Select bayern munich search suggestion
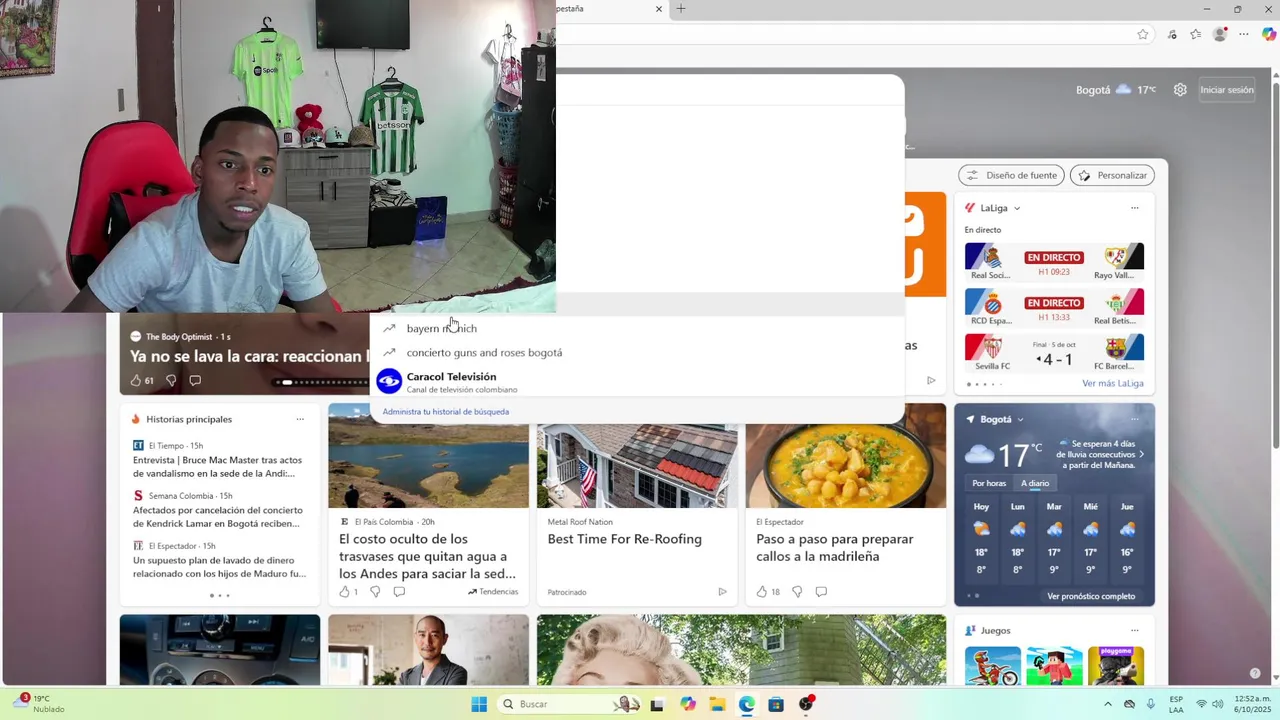1280x720 pixels. click(637, 328)
